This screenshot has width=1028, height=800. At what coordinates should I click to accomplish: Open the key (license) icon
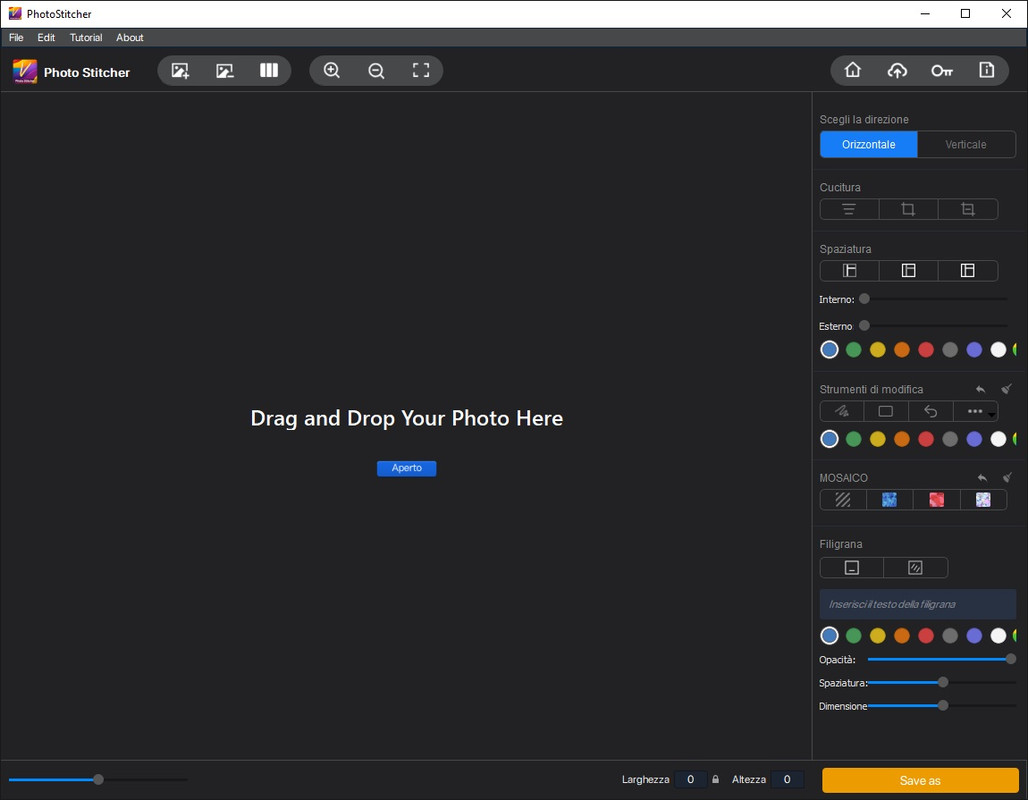point(942,71)
